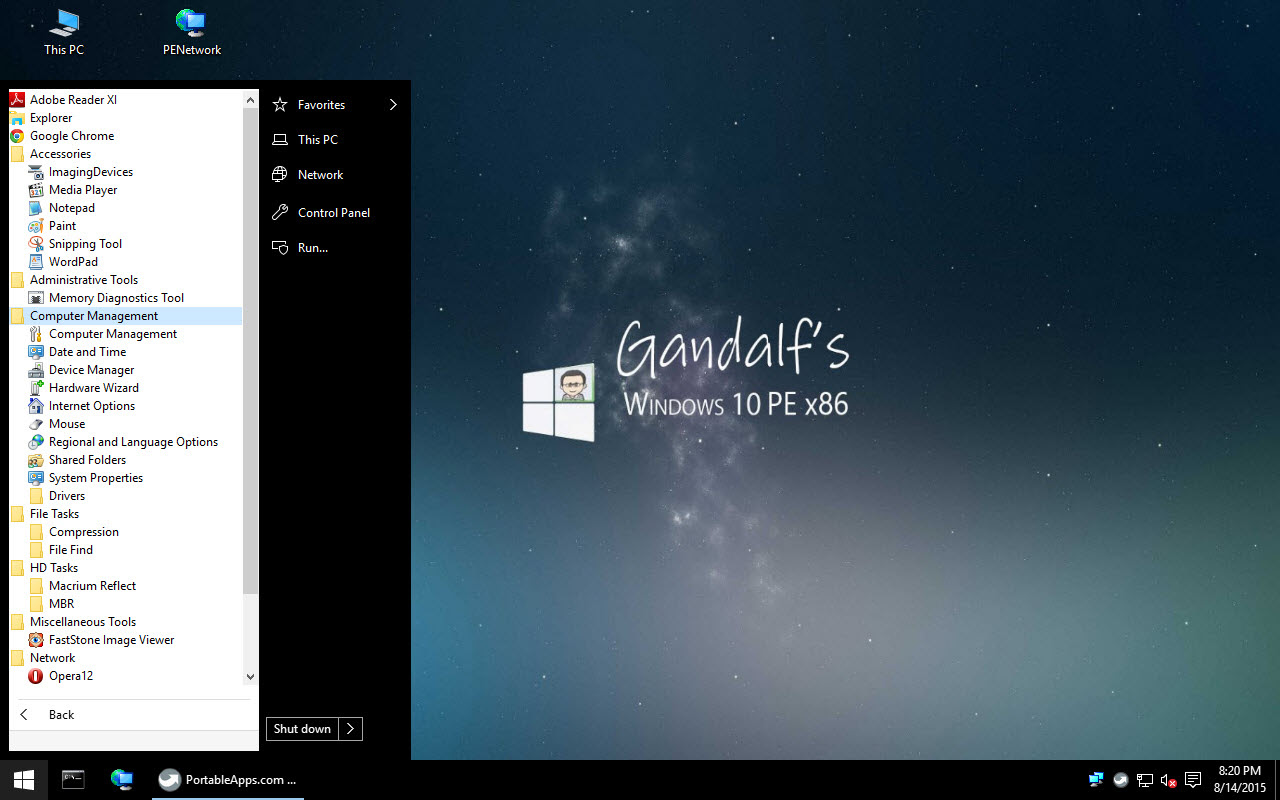Image resolution: width=1280 pixels, height=800 pixels.
Task: Open the This PC desktop icon
Action: tap(64, 32)
